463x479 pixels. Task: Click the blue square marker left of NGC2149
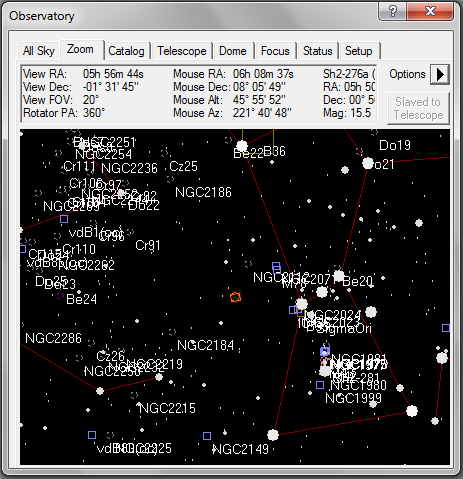click(207, 436)
